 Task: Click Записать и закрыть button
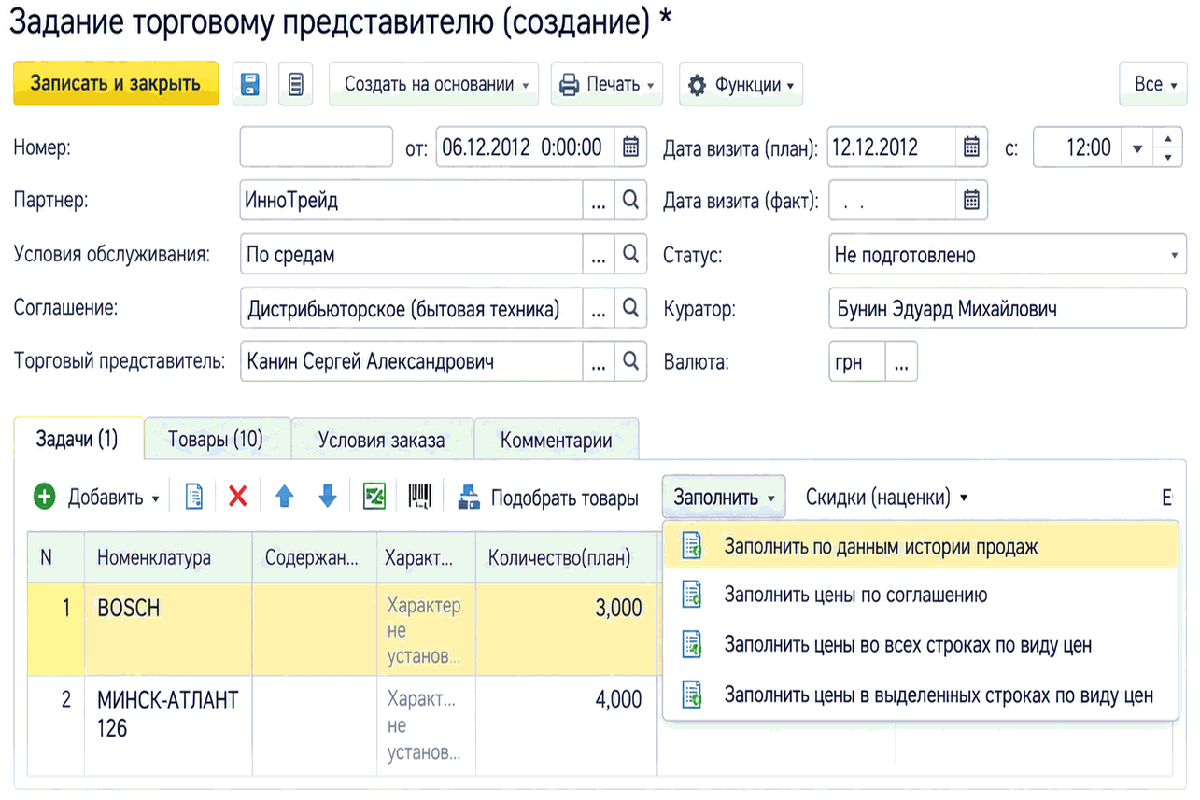115,84
